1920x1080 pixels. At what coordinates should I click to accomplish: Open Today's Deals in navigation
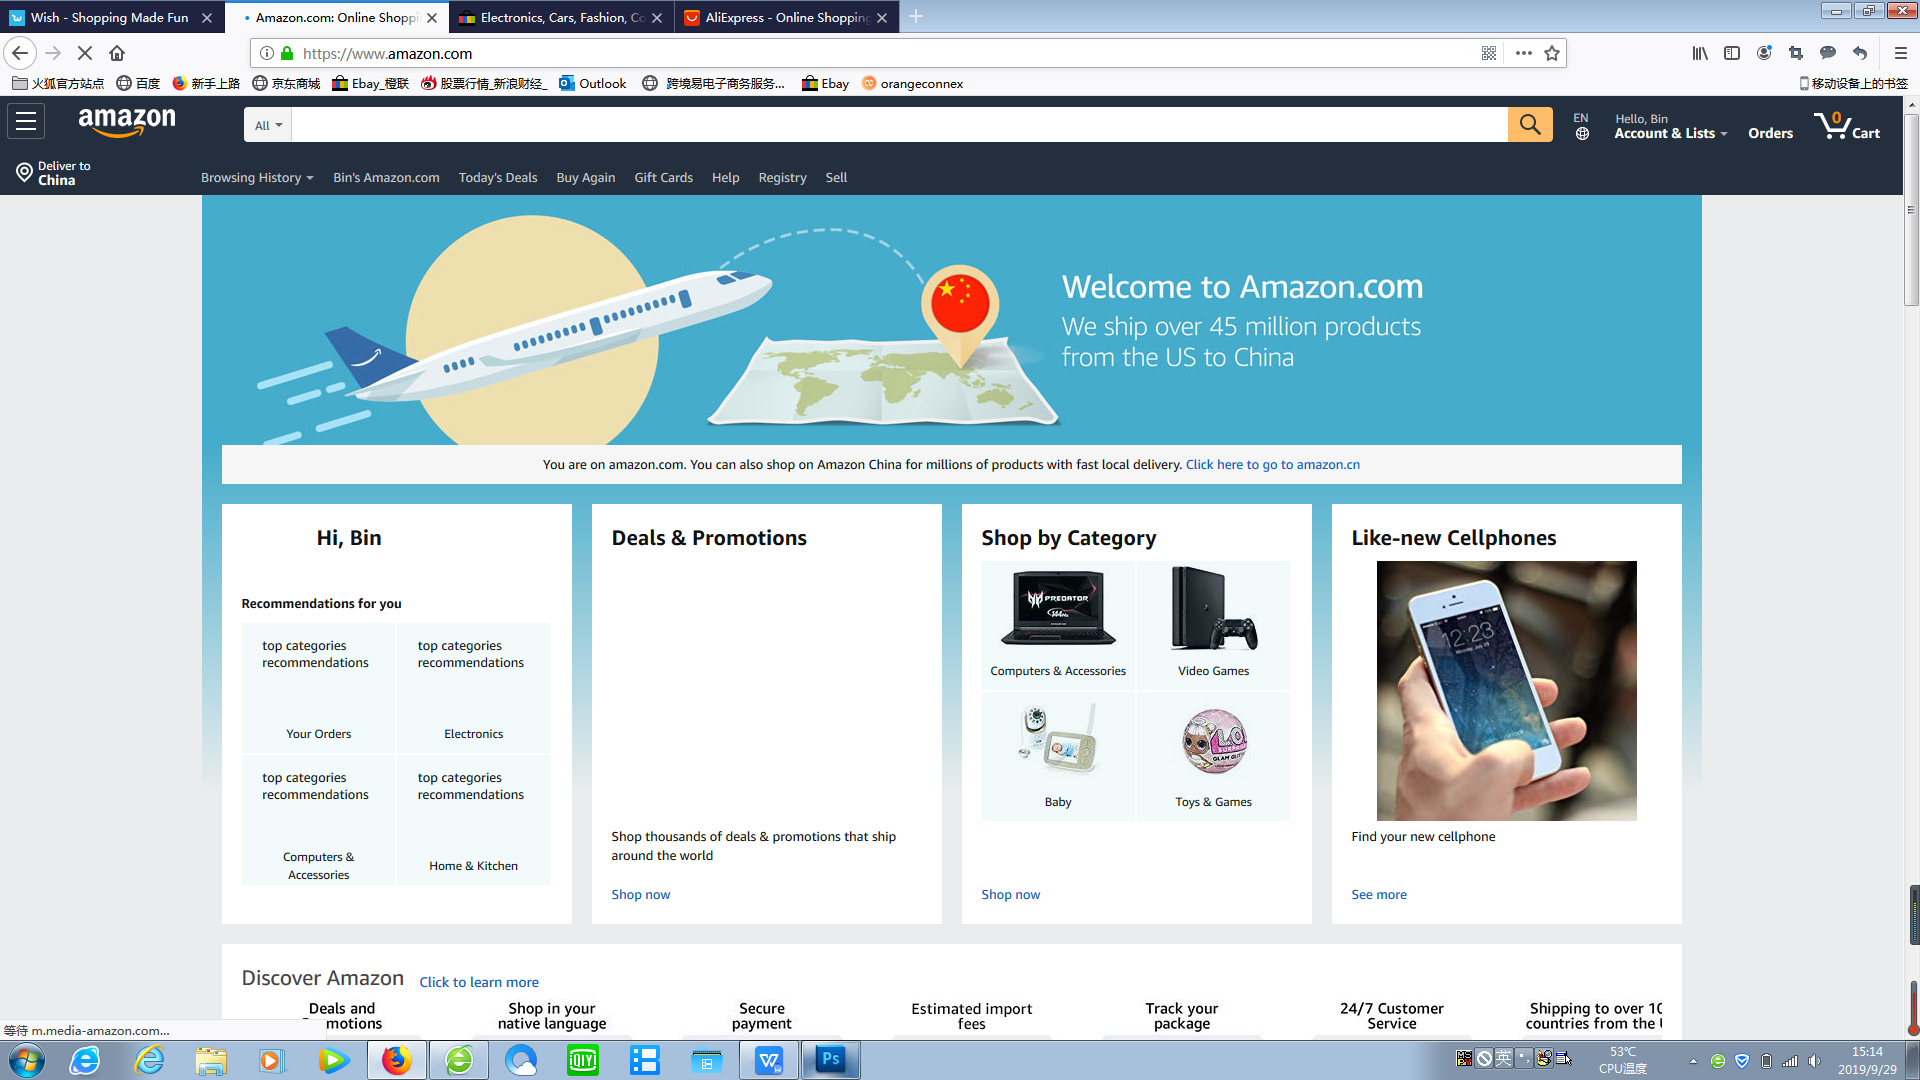(497, 177)
